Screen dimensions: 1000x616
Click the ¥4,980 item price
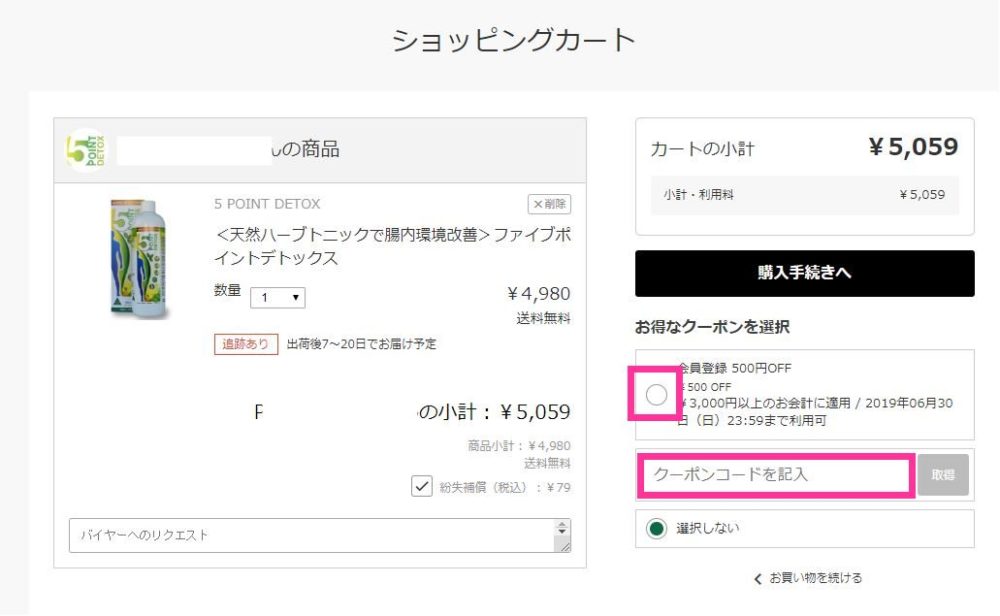click(x=538, y=294)
